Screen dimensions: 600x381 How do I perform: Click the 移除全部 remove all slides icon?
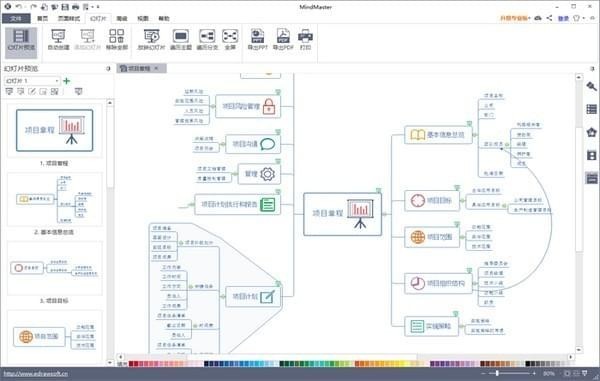pyautogui.click(x=117, y=40)
